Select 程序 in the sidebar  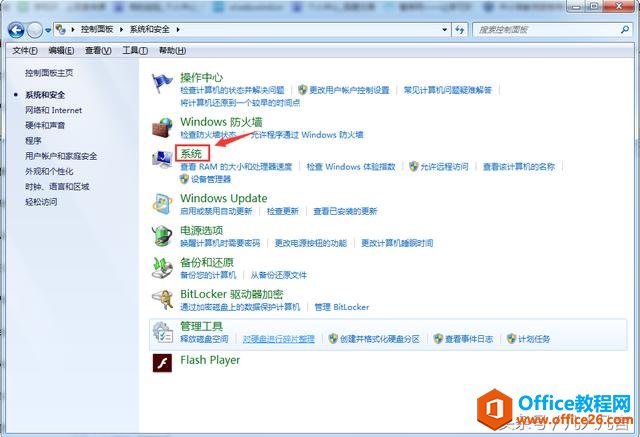(x=33, y=141)
